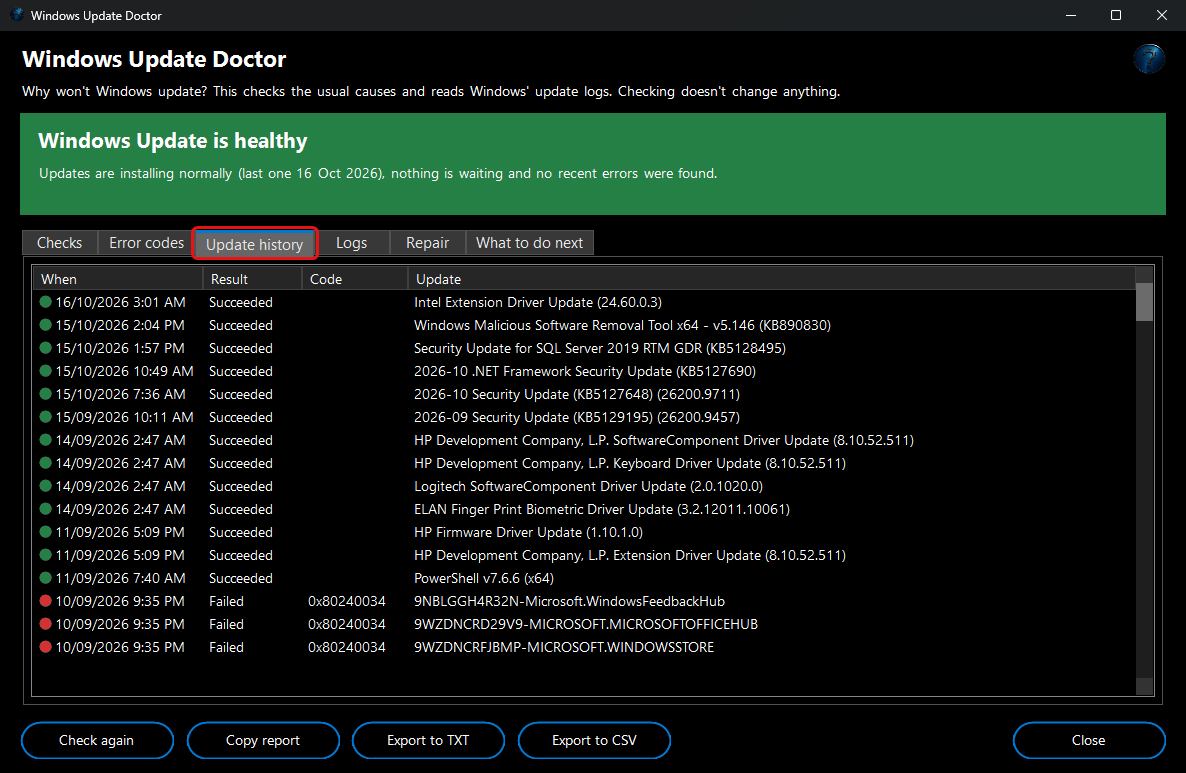Click red status dot for WINDOWSSTORE row

tap(45, 647)
